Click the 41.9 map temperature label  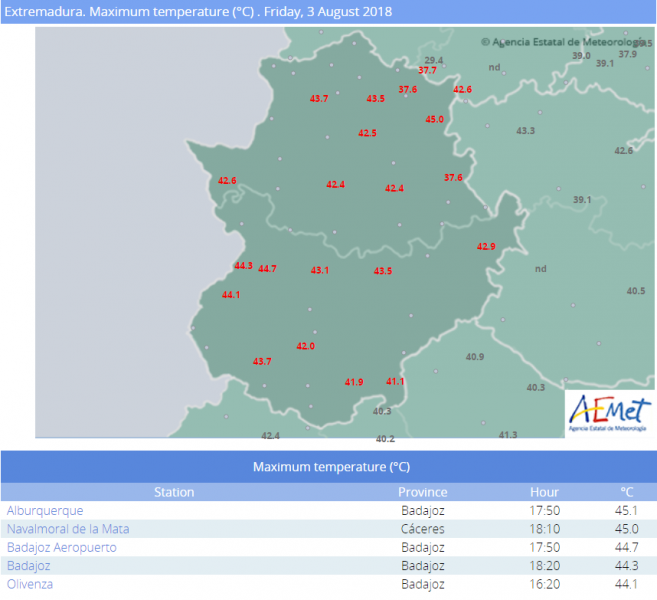point(354,382)
